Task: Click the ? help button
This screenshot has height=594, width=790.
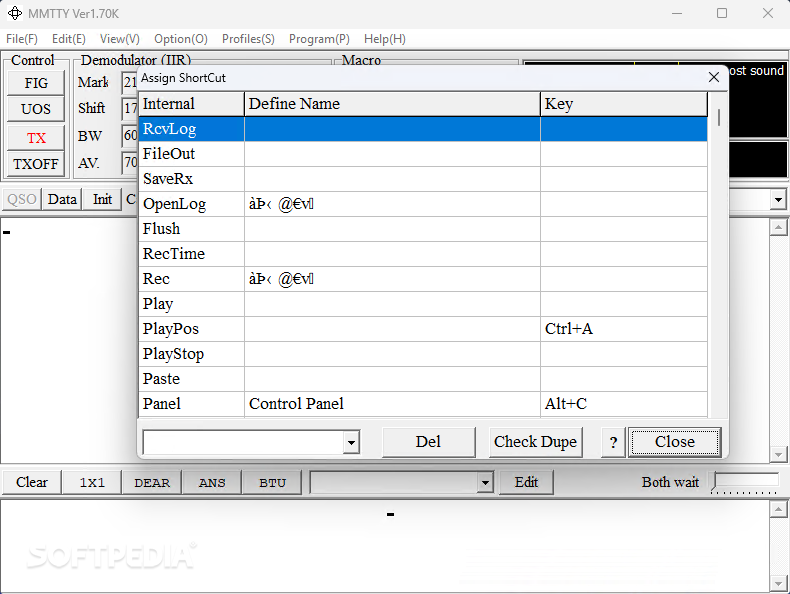Action: 613,442
